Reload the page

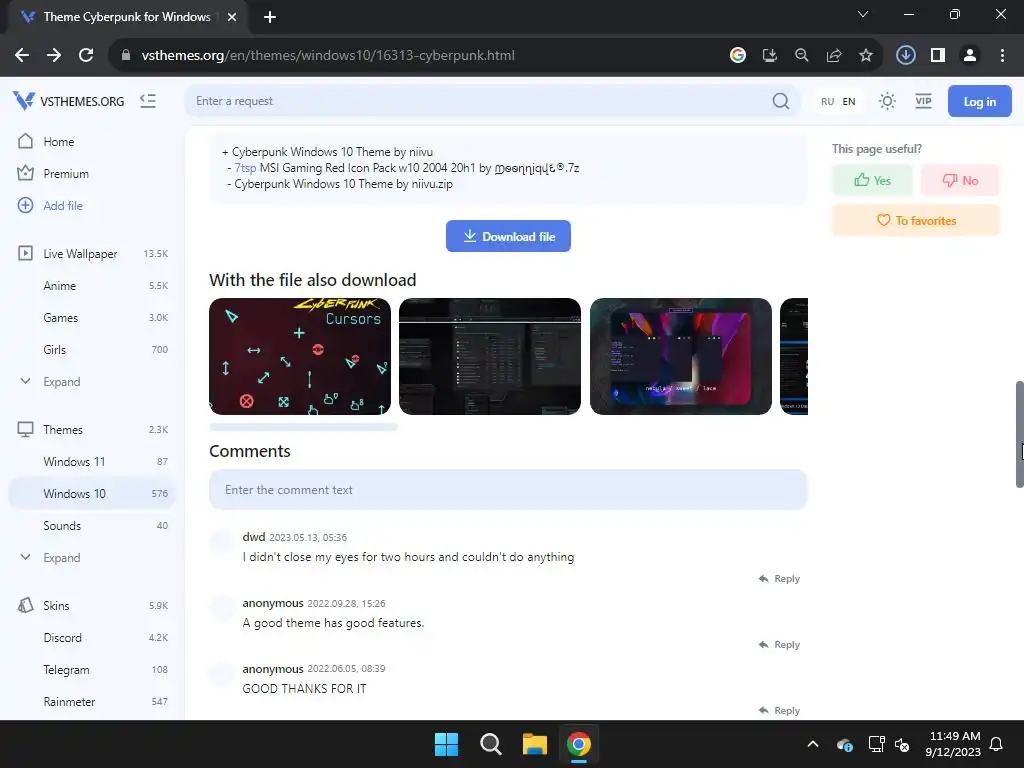(x=86, y=56)
